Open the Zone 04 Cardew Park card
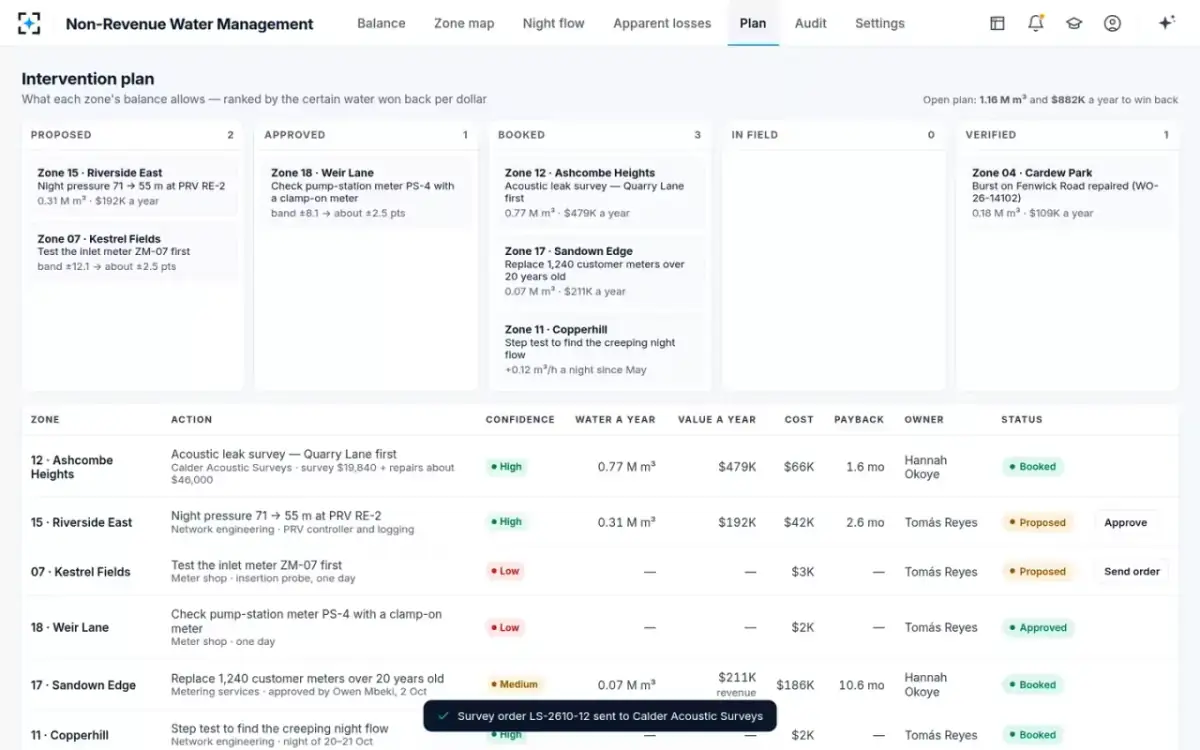 click(1068, 192)
